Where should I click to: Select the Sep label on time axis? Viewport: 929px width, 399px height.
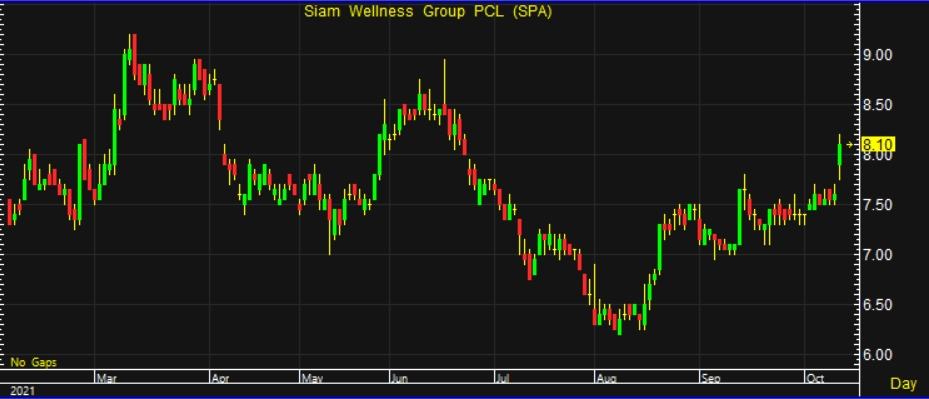pos(709,377)
